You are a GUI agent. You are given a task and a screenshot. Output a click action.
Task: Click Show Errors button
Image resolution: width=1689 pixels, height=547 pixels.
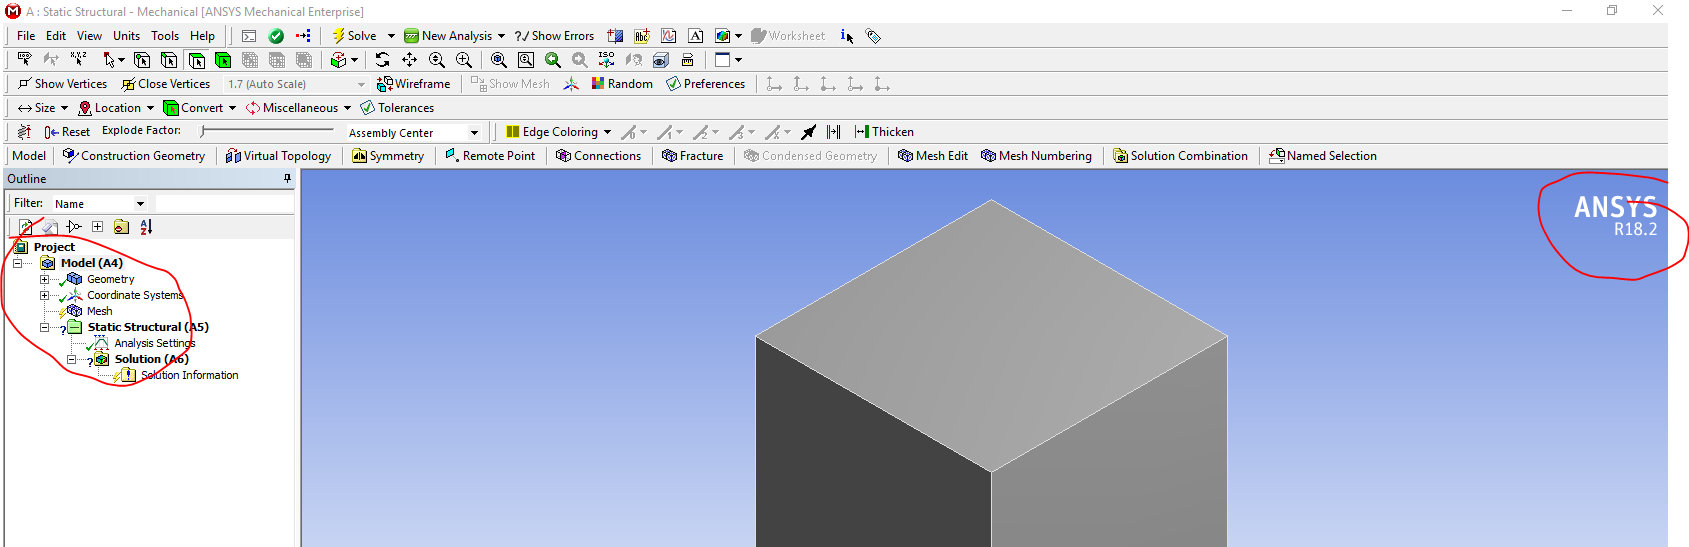point(554,36)
